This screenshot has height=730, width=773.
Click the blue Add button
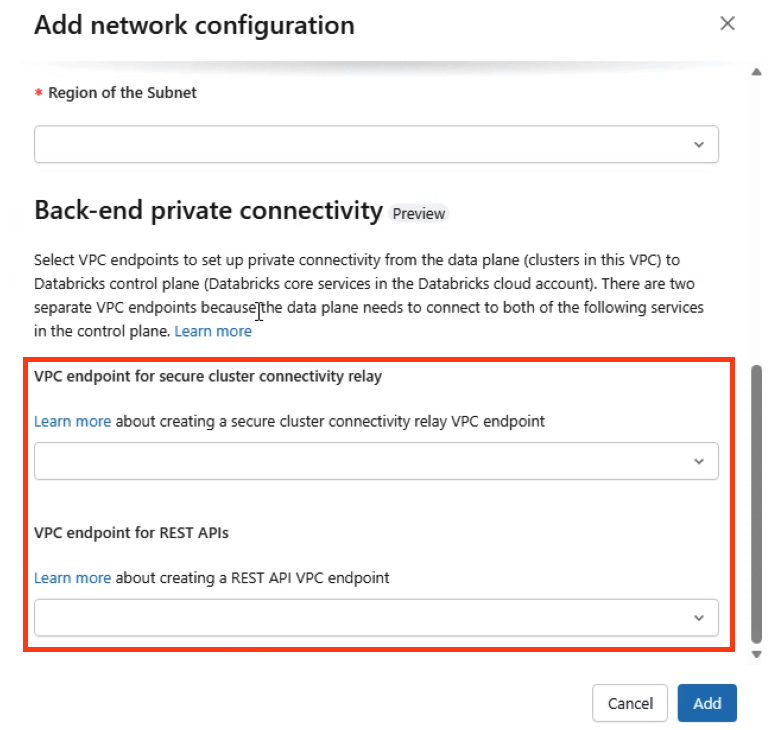pyautogui.click(x=707, y=703)
